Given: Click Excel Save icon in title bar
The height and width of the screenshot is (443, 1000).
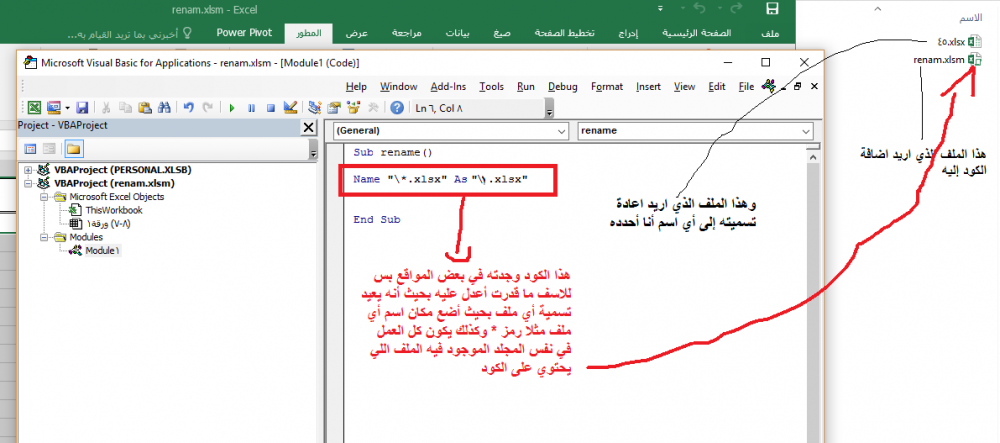Looking at the screenshot, I should [x=772, y=9].
